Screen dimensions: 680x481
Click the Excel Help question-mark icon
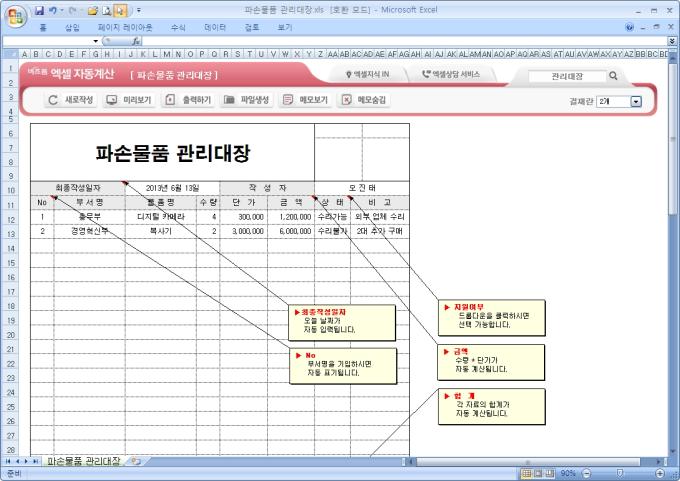[630, 27]
